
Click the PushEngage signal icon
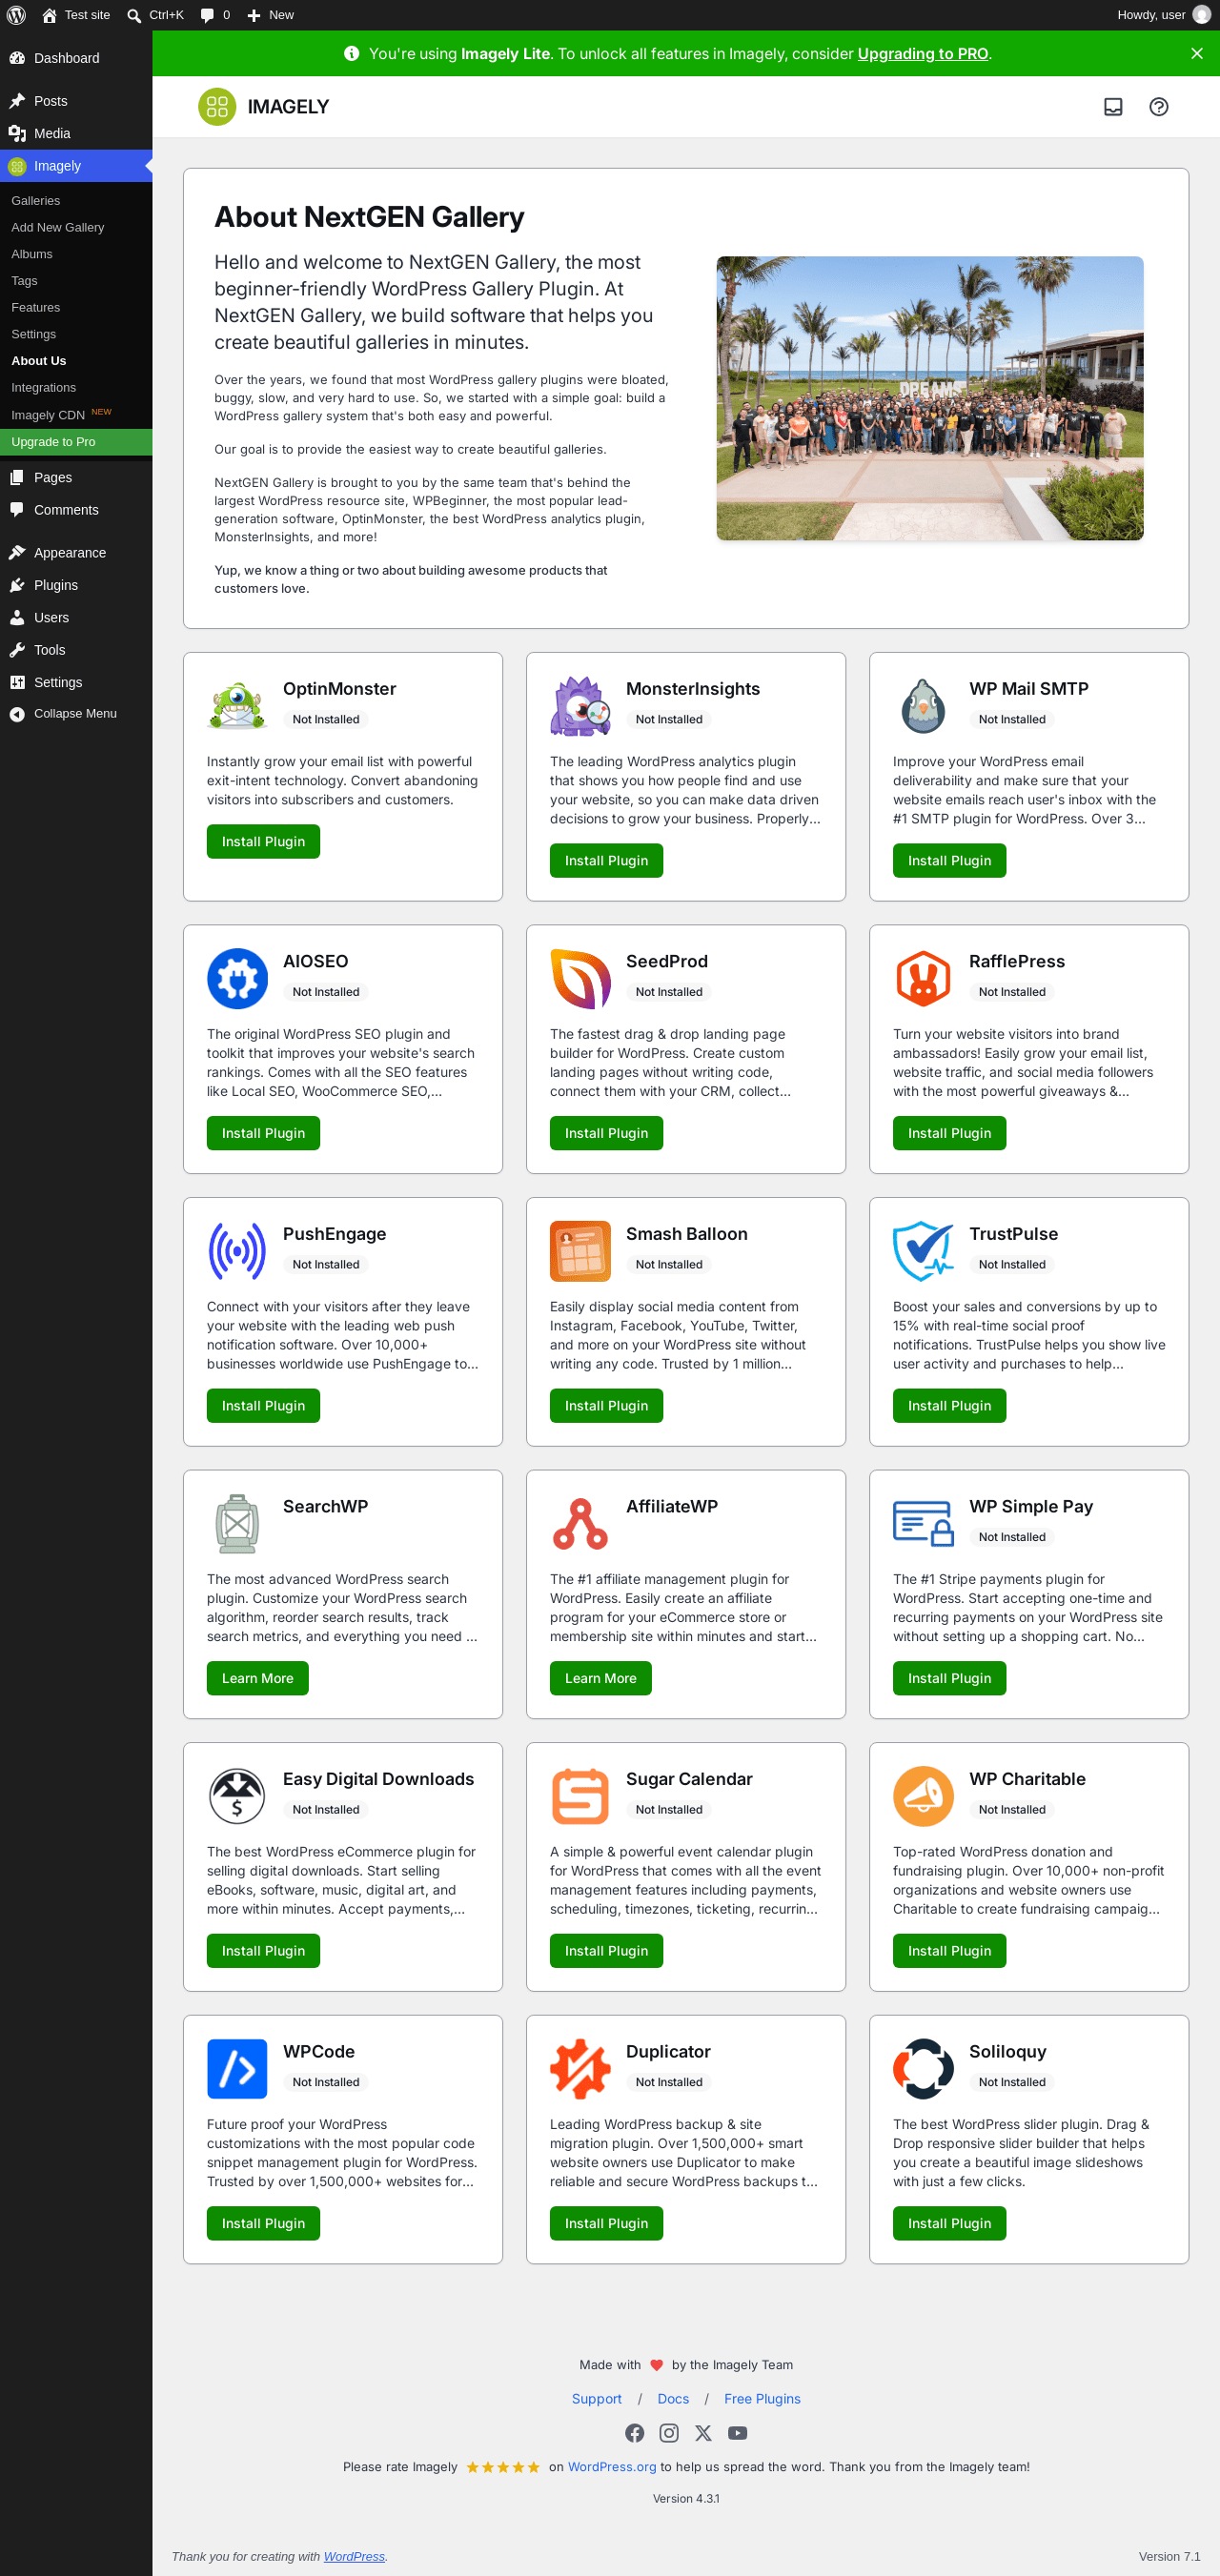pyautogui.click(x=237, y=1251)
